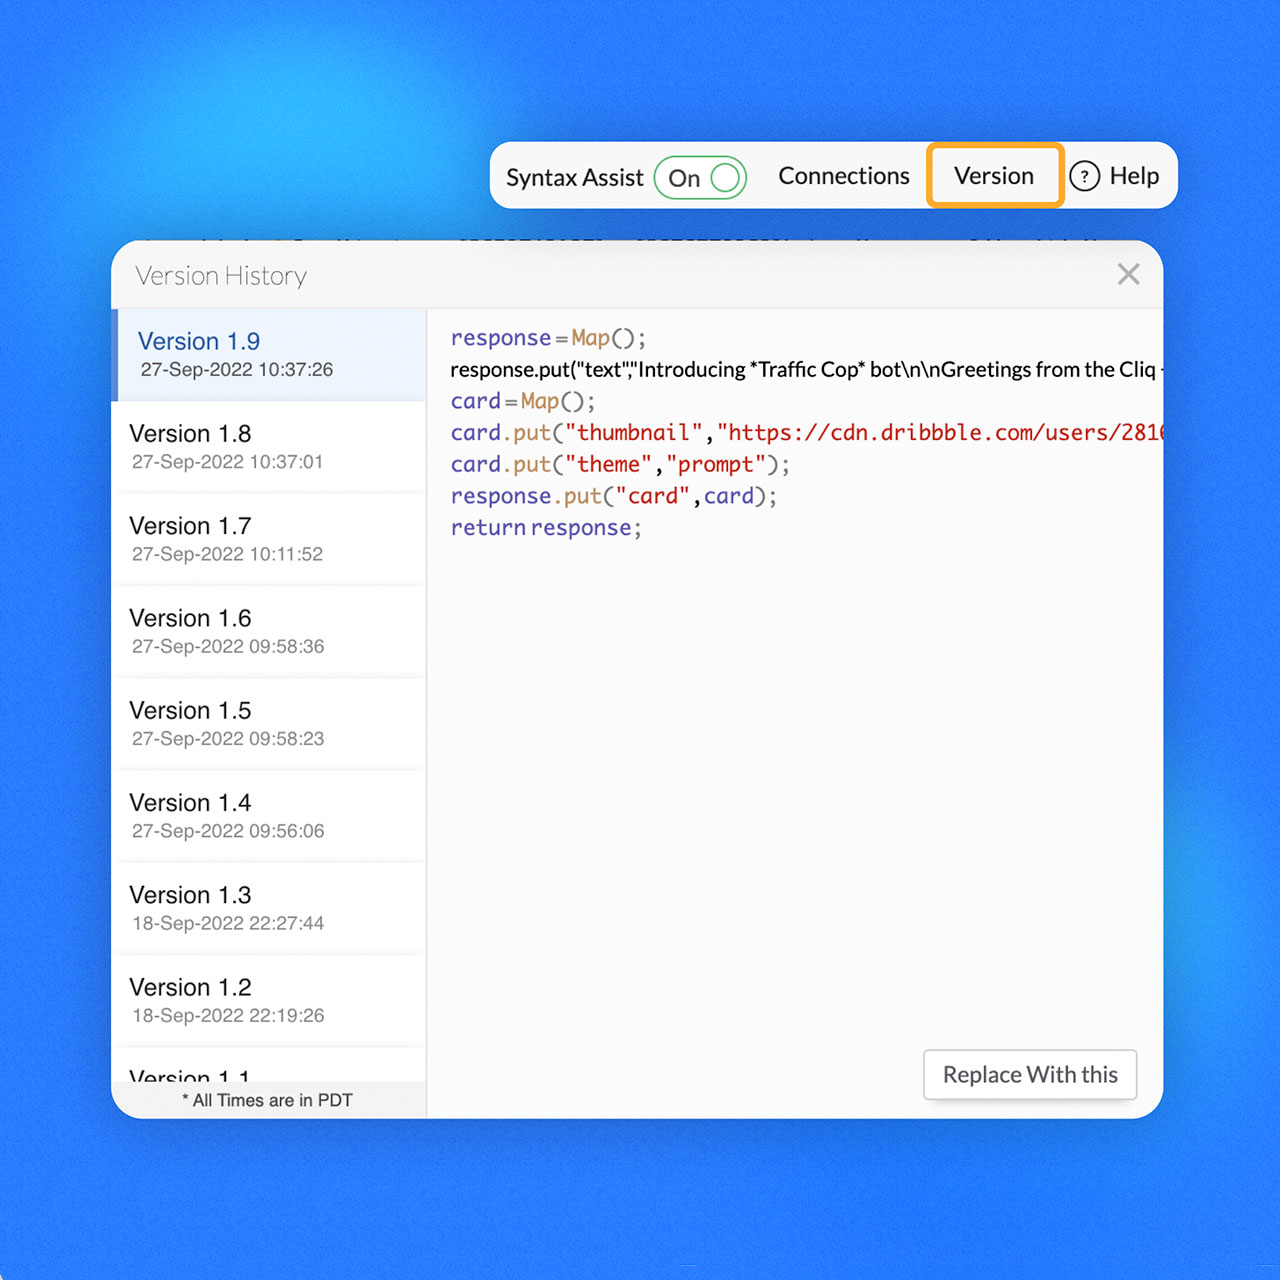Select Version 1.2 entry

(268, 1000)
